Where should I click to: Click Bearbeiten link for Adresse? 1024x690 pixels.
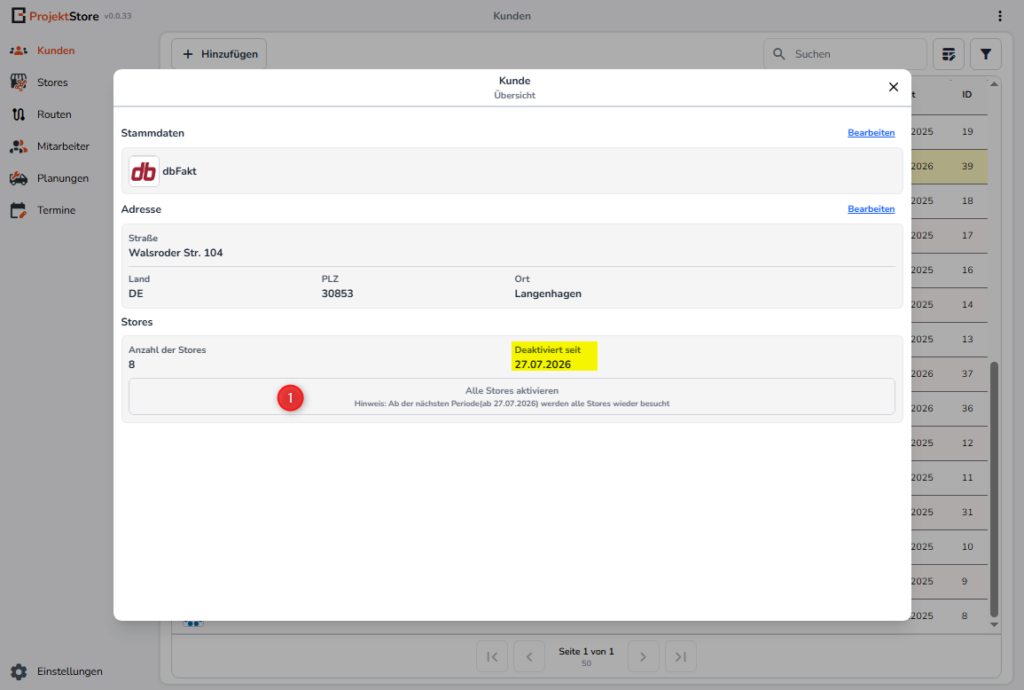[870, 209]
